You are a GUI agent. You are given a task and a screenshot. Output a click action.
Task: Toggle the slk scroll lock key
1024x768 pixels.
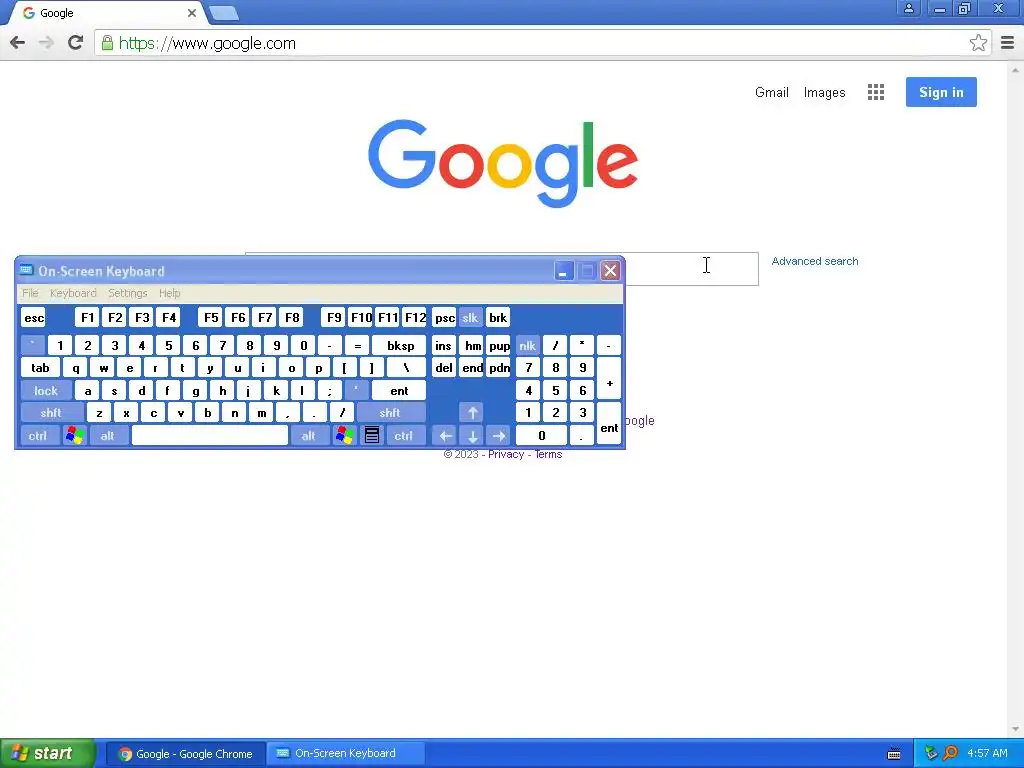tap(470, 318)
